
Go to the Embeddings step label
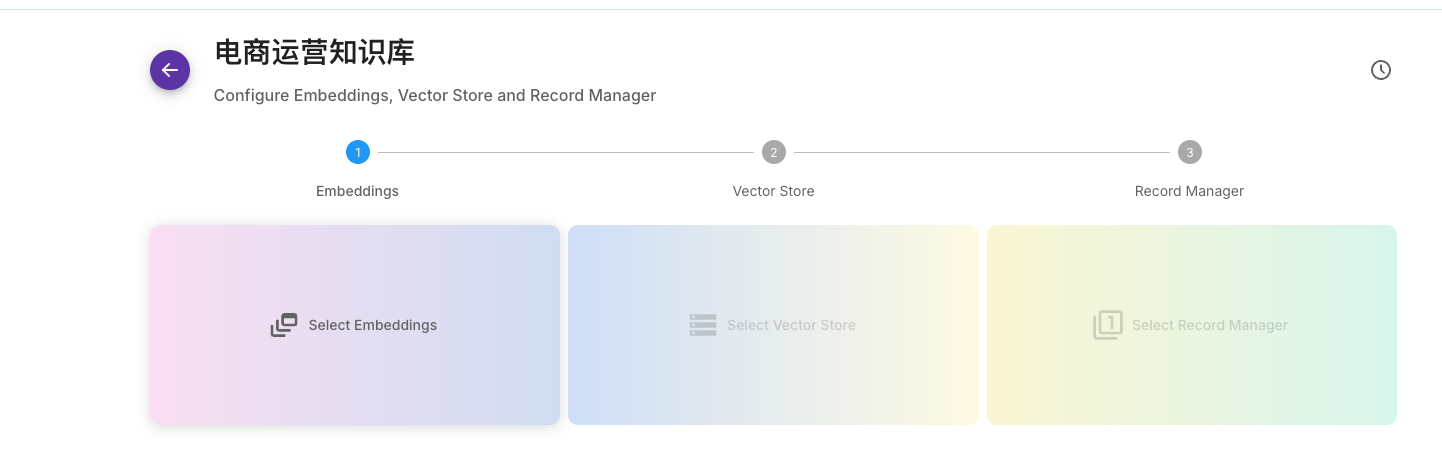[357, 191]
